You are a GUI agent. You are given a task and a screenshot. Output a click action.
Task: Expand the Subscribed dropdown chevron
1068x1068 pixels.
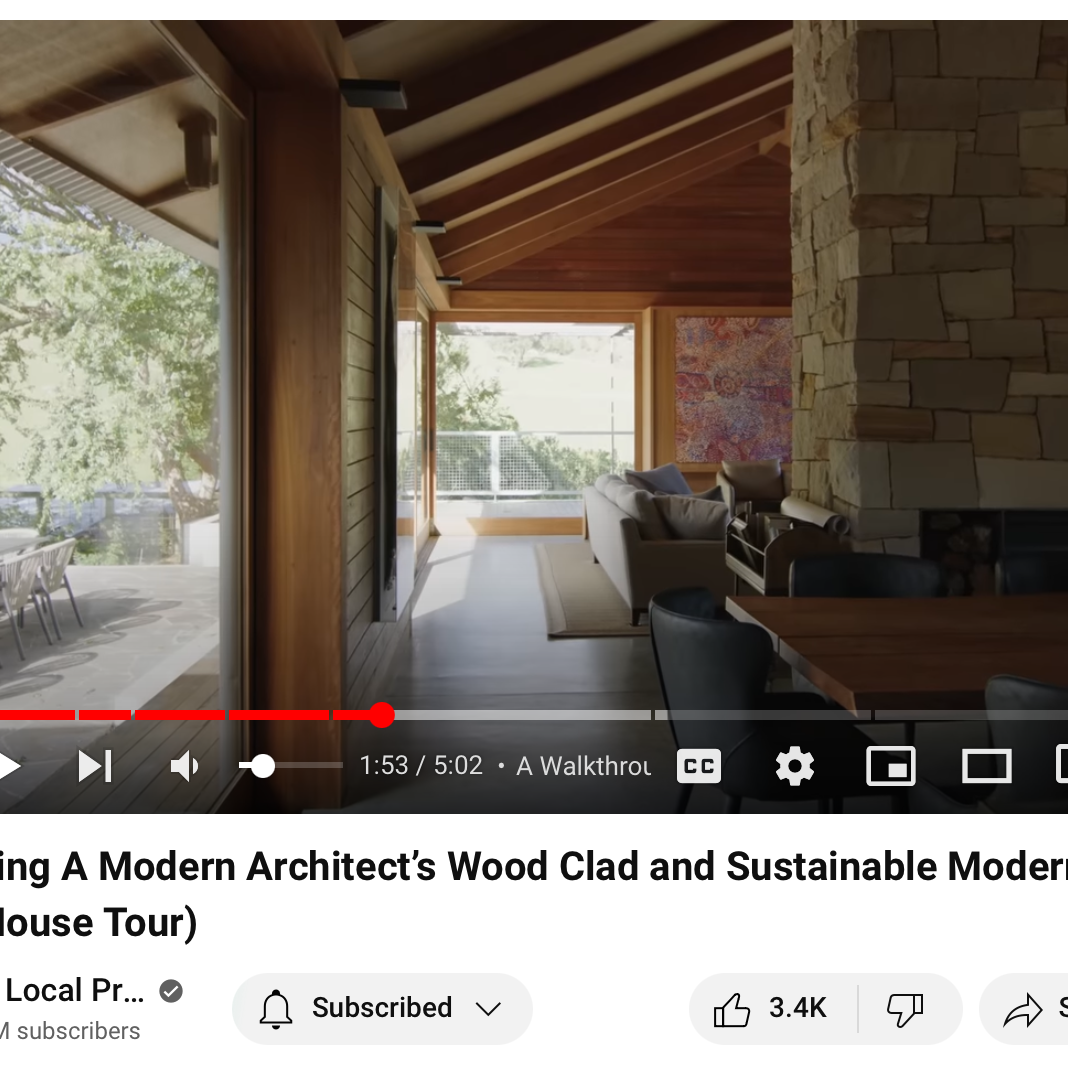(x=488, y=1009)
